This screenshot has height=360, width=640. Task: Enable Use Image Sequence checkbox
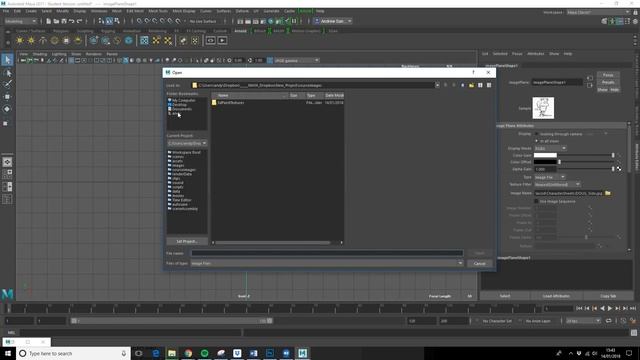point(536,201)
